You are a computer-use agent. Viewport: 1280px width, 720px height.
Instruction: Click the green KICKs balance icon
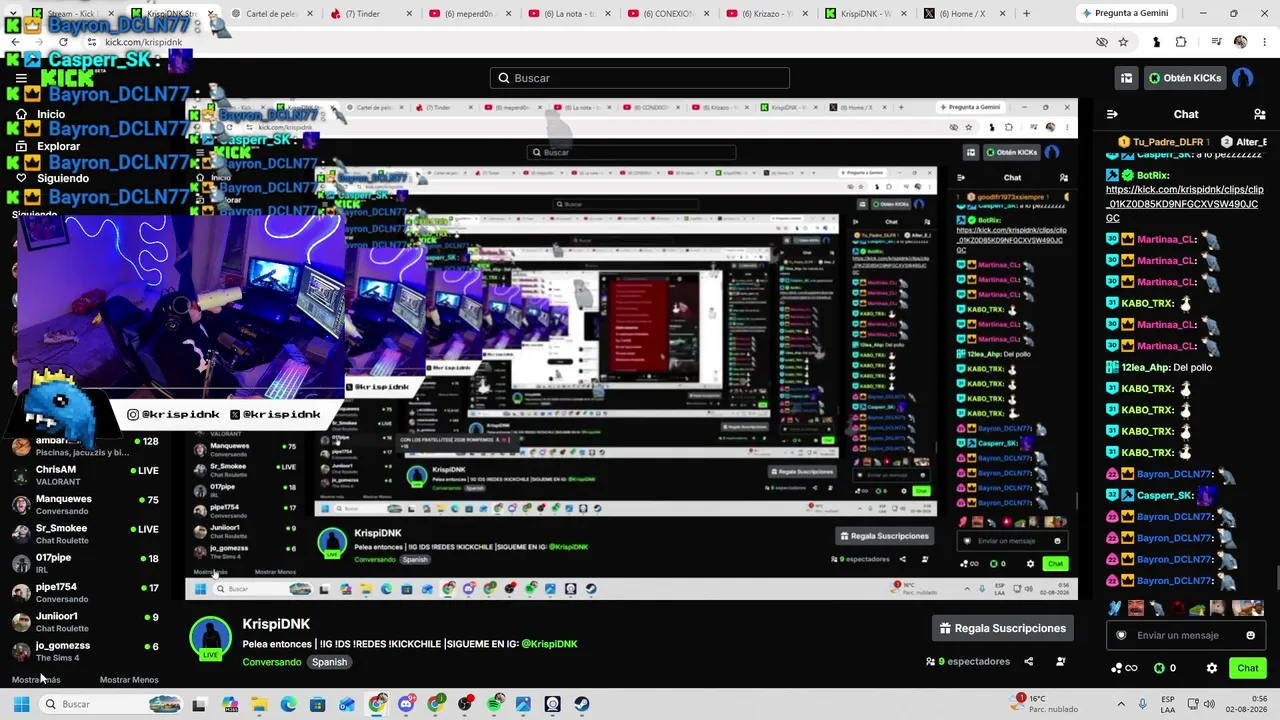point(1159,668)
